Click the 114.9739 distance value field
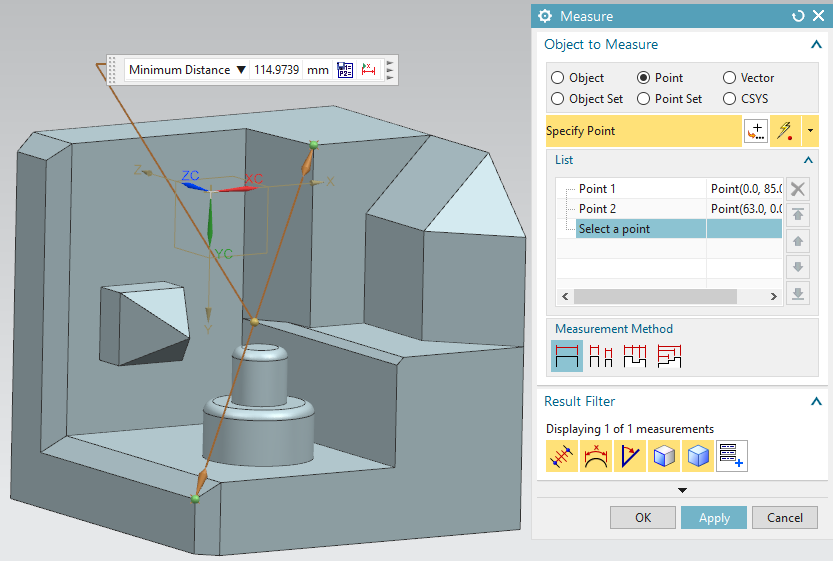 pos(276,70)
